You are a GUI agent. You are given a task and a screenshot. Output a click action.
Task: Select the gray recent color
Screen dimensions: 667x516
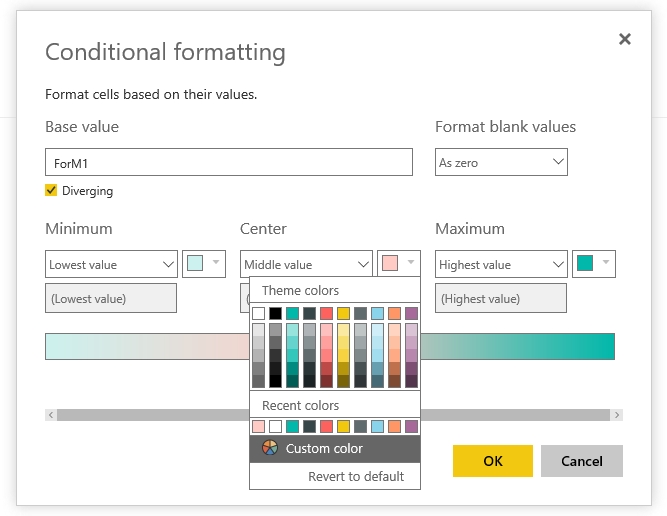click(x=360, y=426)
